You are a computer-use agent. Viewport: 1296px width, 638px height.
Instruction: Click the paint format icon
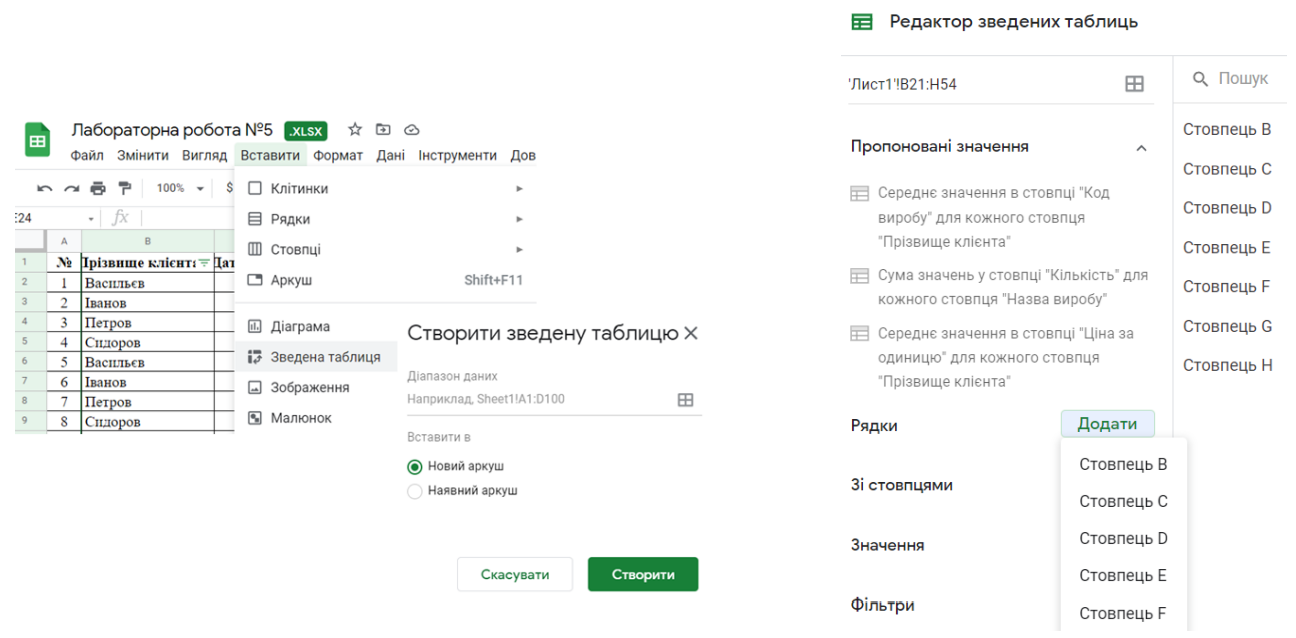(x=125, y=188)
